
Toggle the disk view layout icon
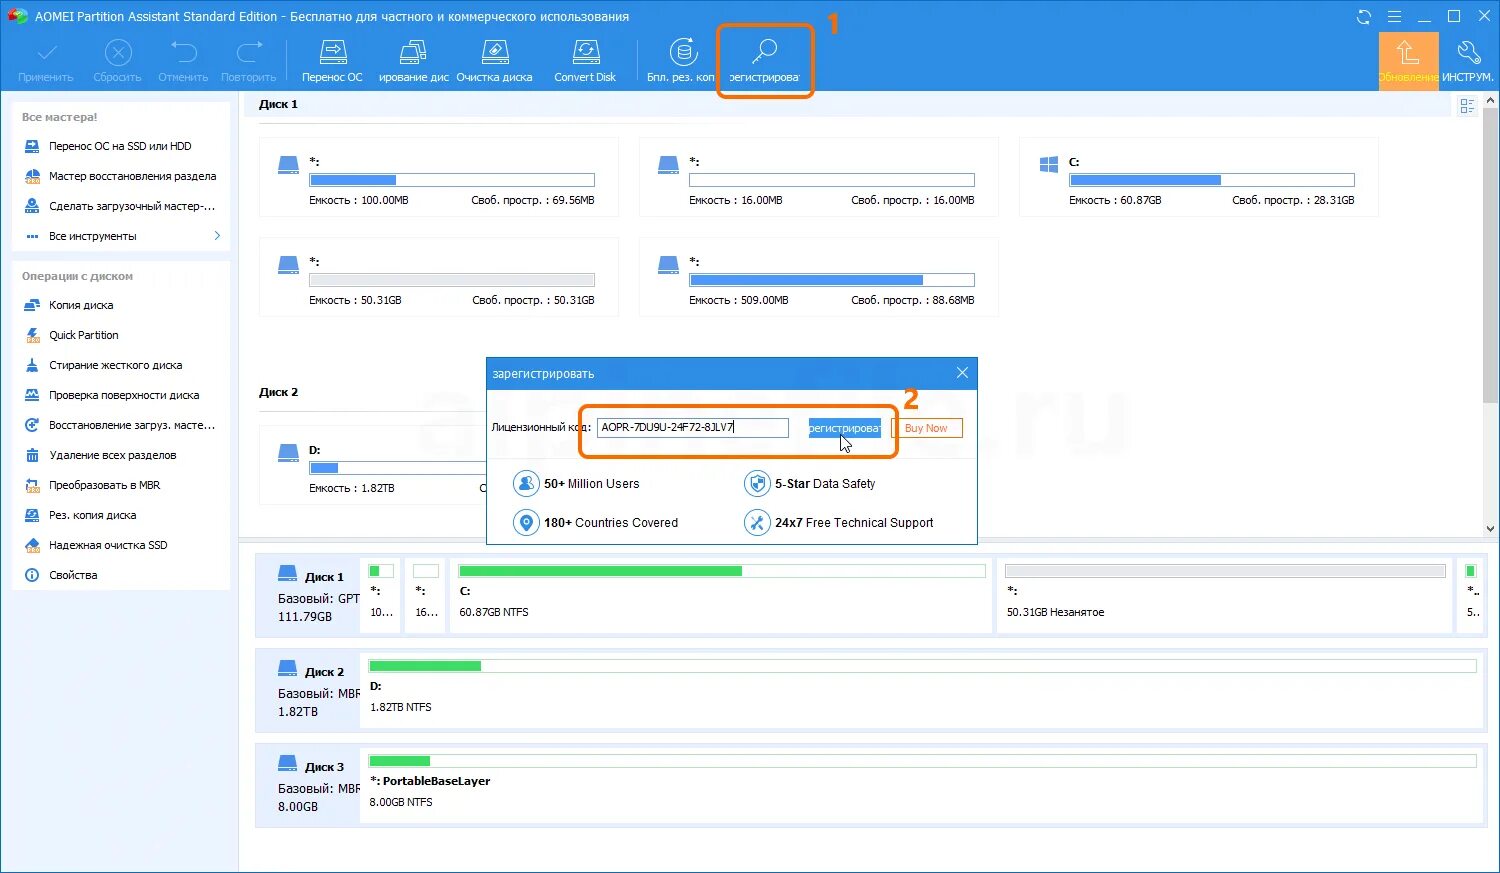(x=1467, y=106)
